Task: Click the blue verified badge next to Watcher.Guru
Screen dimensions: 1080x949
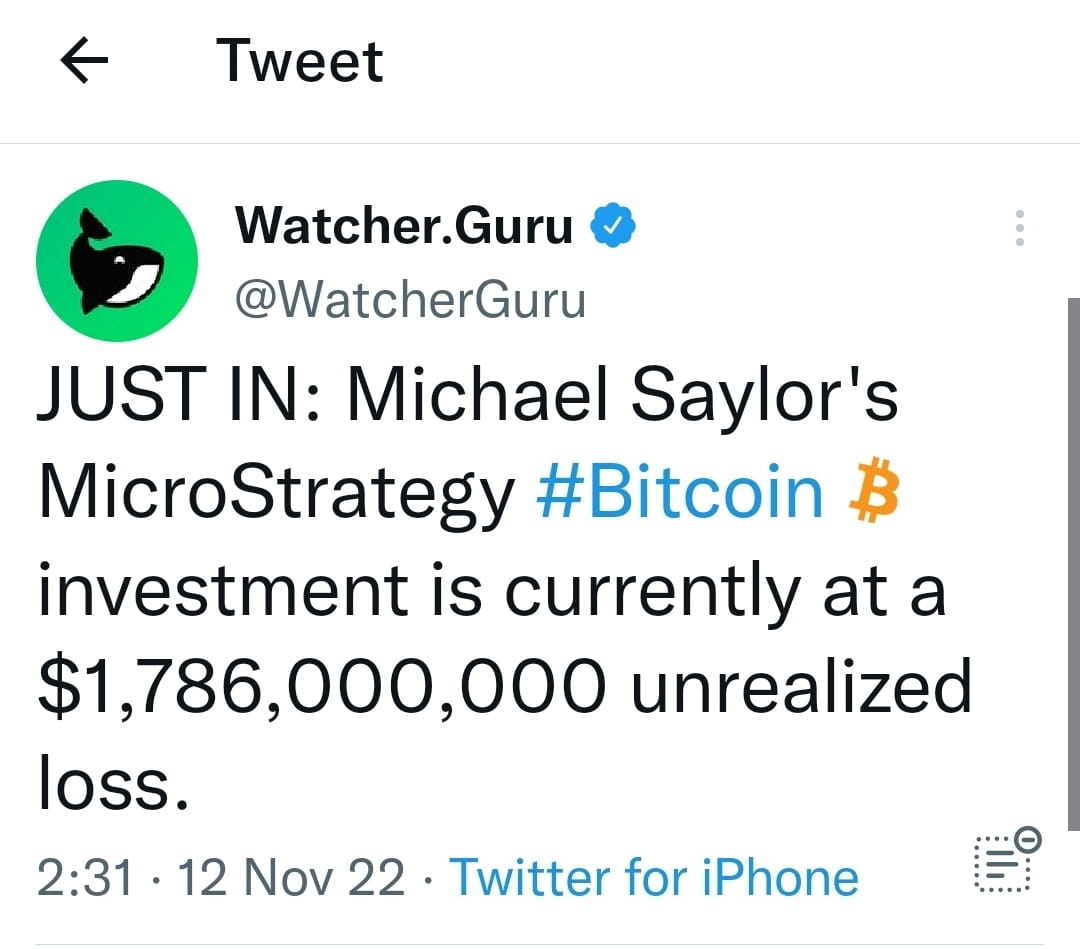Action: [611, 226]
